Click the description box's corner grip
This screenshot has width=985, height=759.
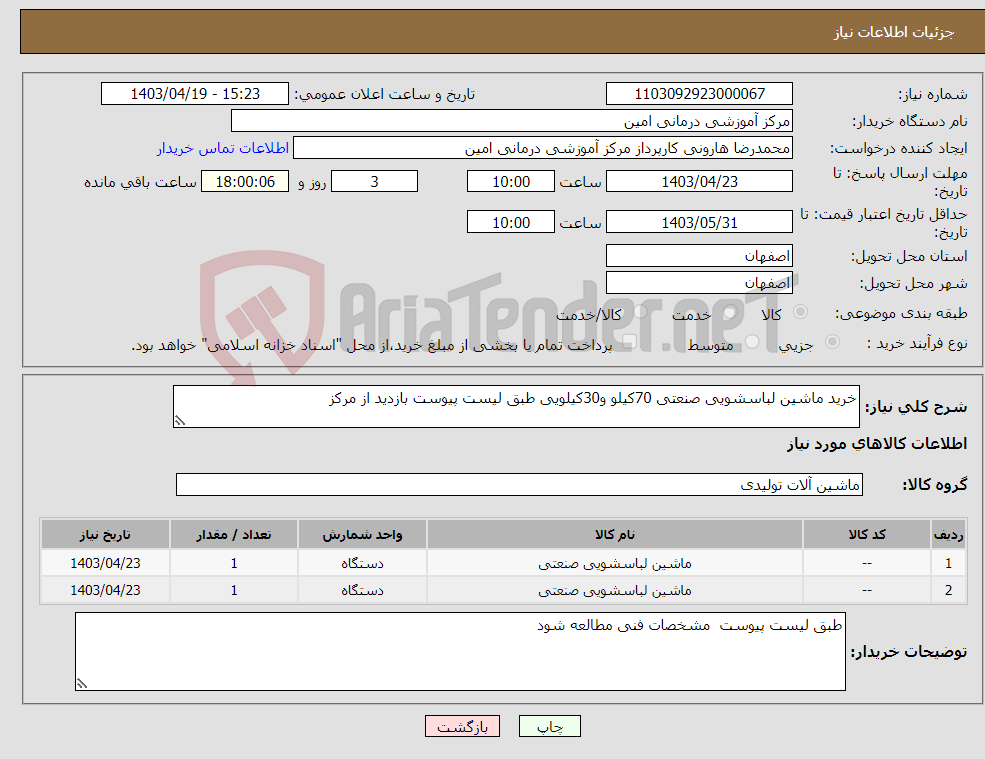180,421
